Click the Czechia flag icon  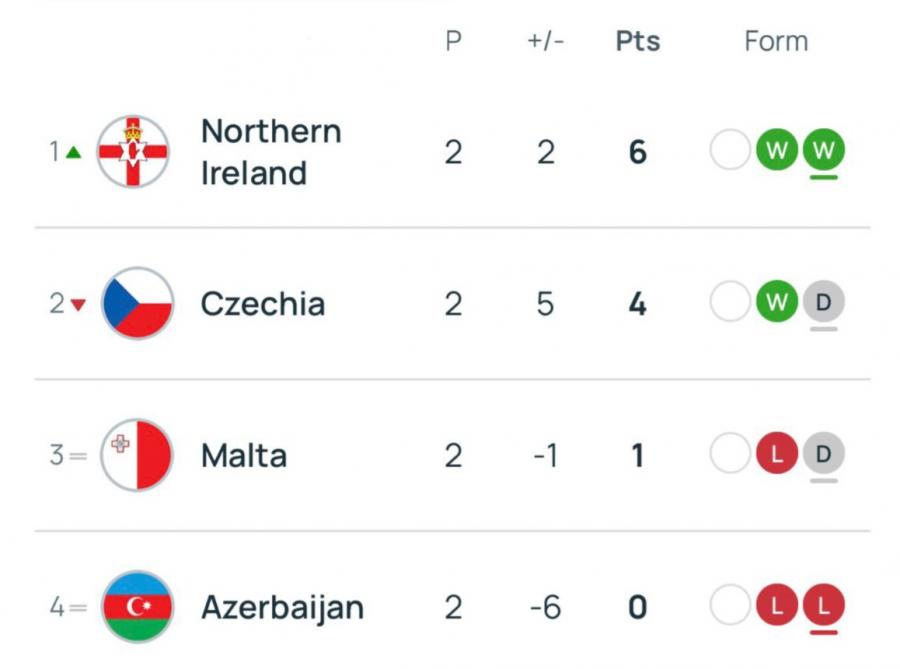pos(138,303)
